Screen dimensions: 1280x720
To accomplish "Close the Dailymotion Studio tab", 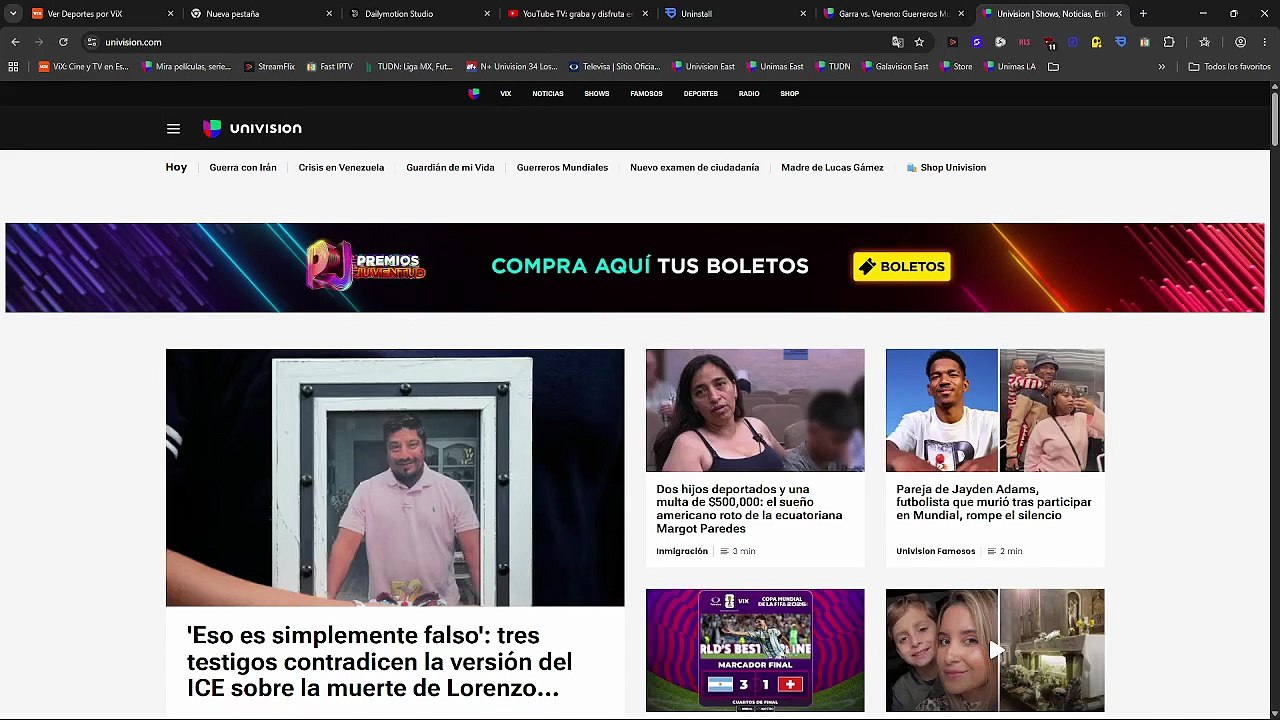I will 487,14.
